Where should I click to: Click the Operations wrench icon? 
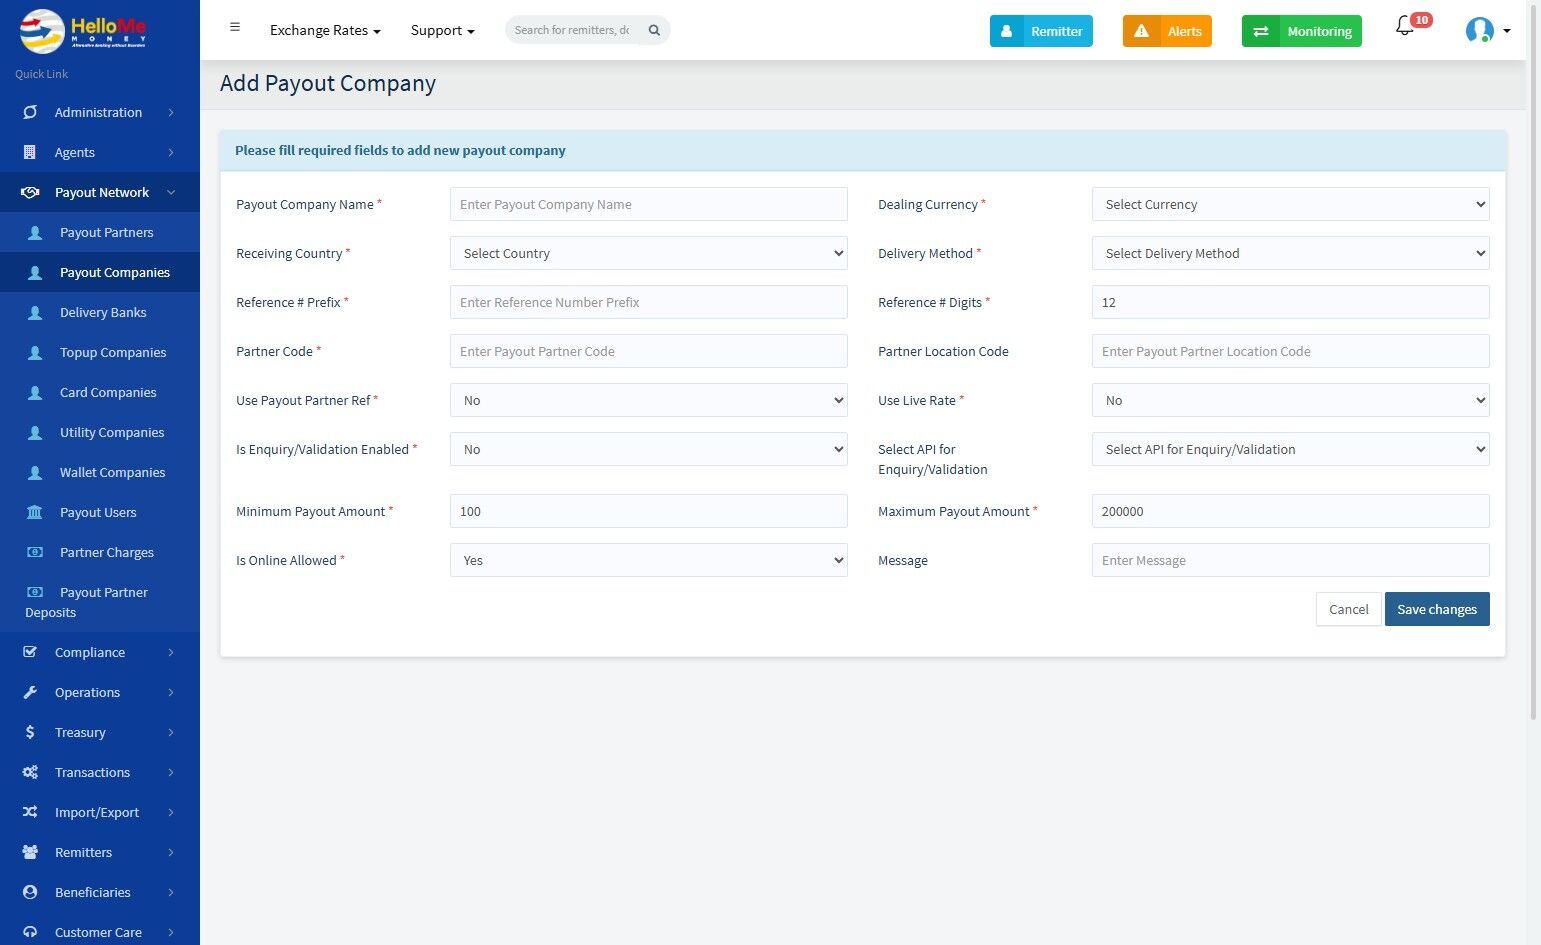[x=30, y=692]
